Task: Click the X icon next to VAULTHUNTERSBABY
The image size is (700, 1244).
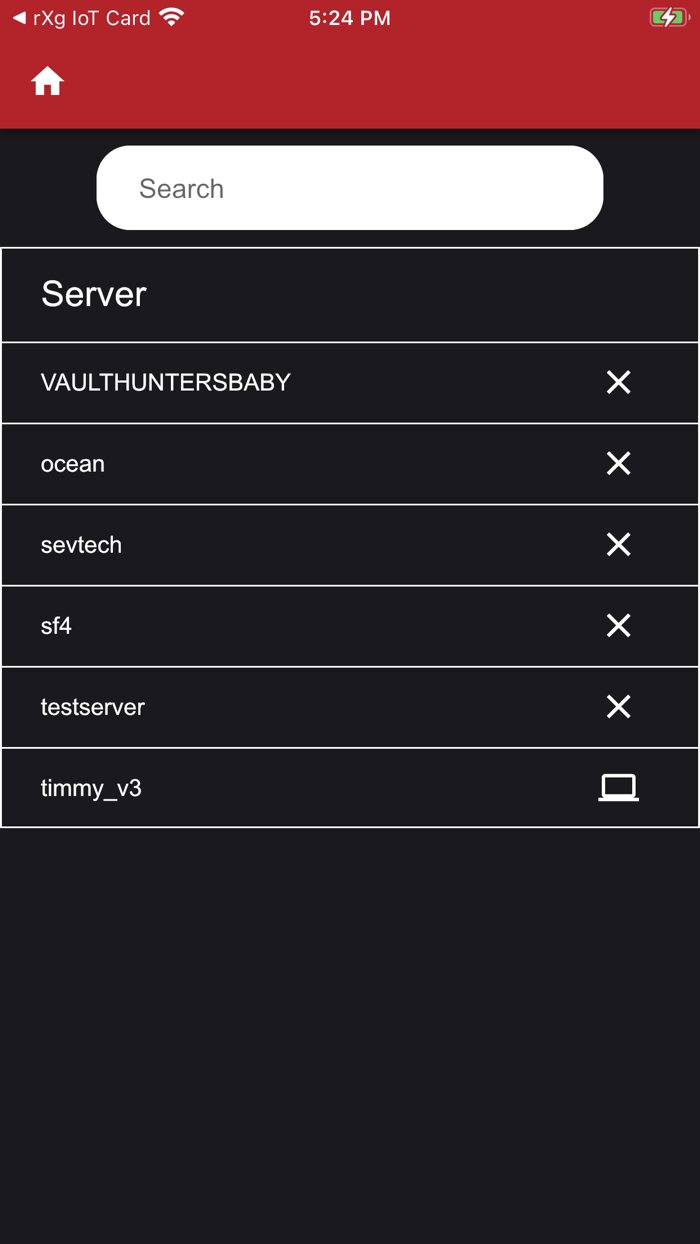Action: [x=618, y=382]
